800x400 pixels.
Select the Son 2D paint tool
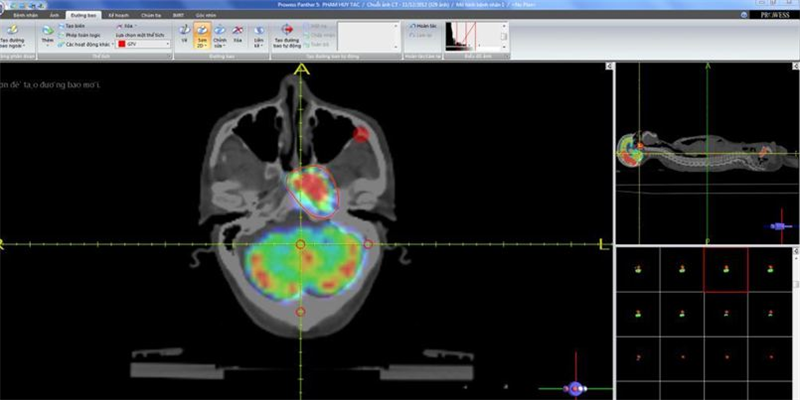click(201, 34)
